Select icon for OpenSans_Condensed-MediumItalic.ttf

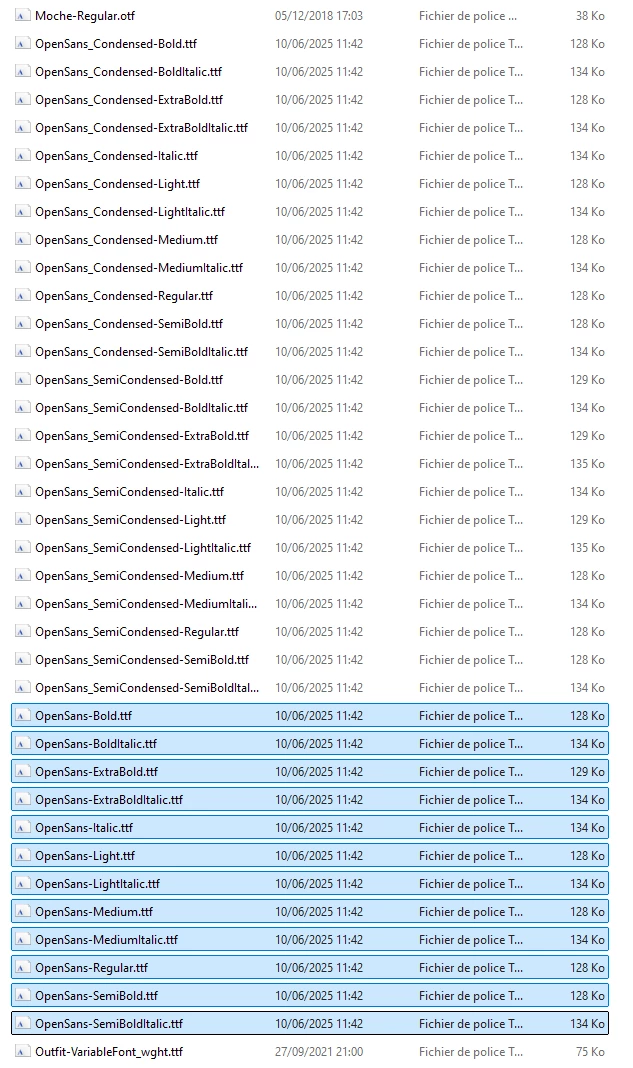(22, 267)
